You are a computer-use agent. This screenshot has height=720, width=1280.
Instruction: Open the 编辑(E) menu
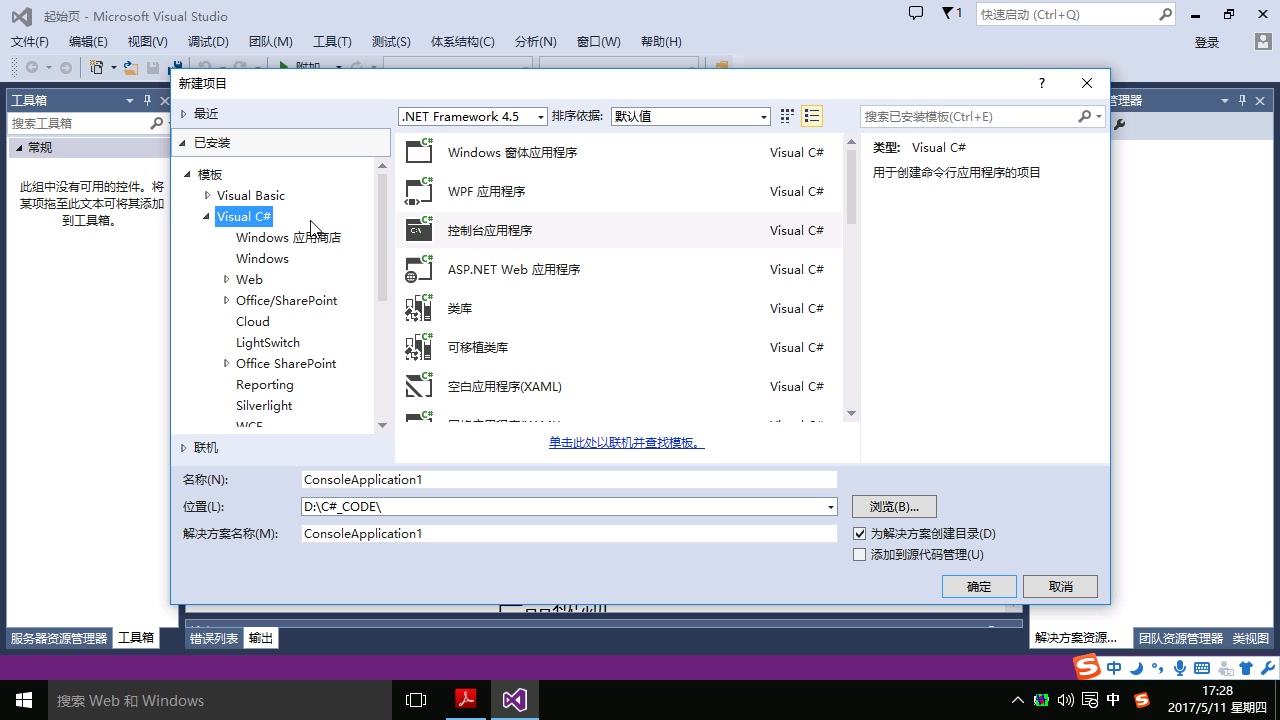point(88,41)
